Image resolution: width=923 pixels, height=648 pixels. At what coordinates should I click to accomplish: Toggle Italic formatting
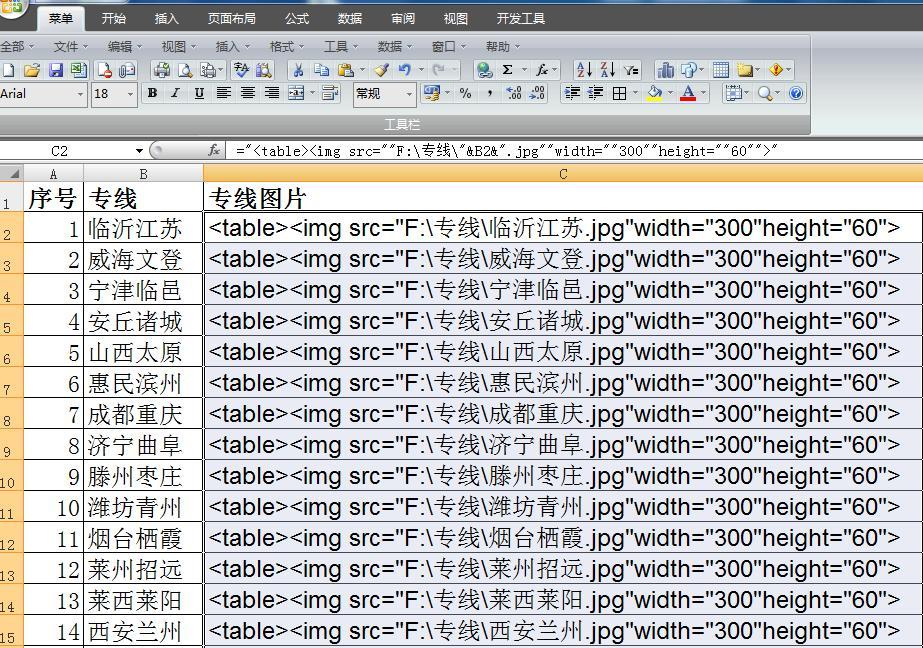[175, 93]
